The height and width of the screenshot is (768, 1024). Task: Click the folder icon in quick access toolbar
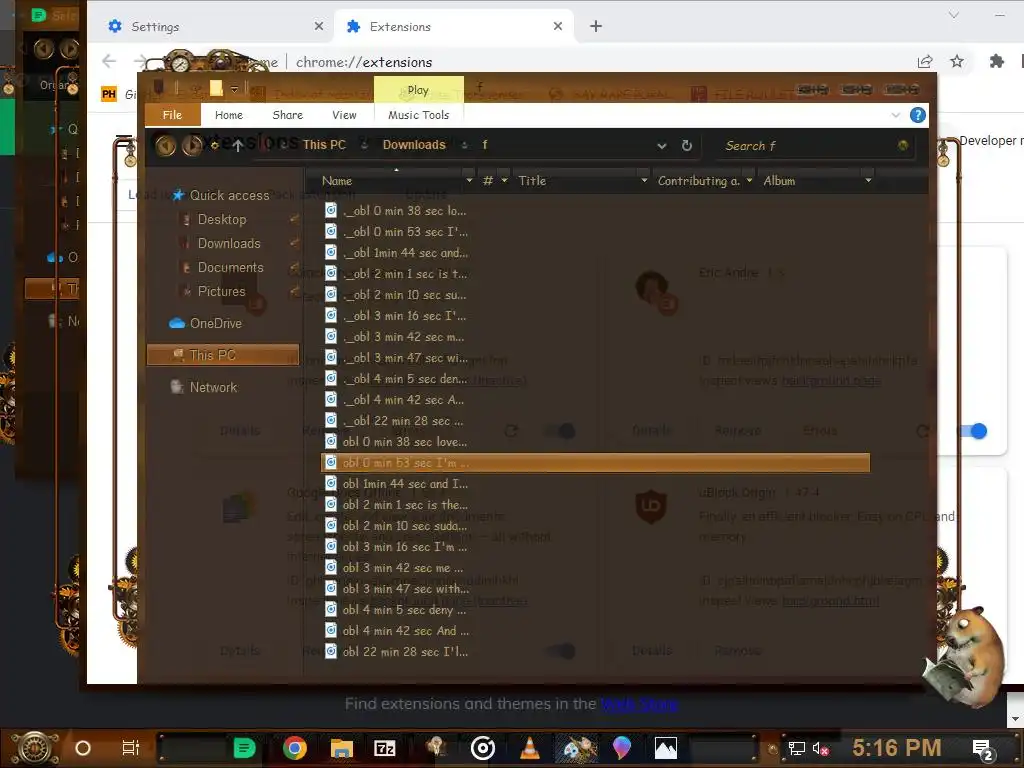pos(216,88)
